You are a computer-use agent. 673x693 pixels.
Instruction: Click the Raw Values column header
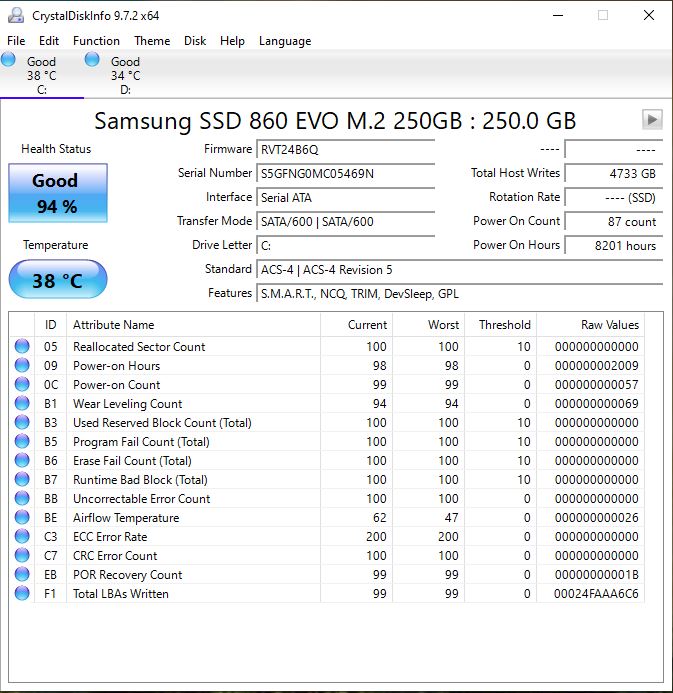tap(591, 325)
